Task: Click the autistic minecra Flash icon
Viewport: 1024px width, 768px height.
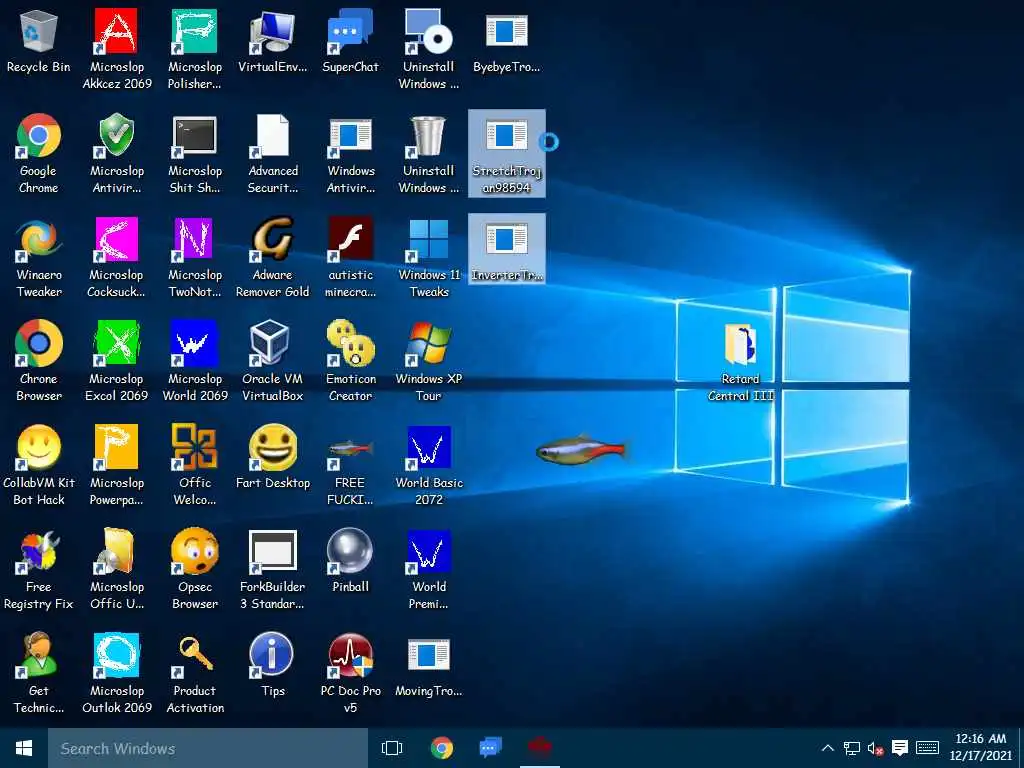Action: [350, 239]
